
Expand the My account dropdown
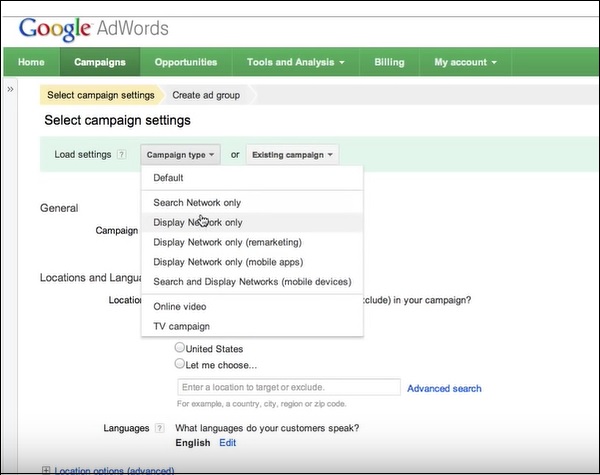(465, 62)
